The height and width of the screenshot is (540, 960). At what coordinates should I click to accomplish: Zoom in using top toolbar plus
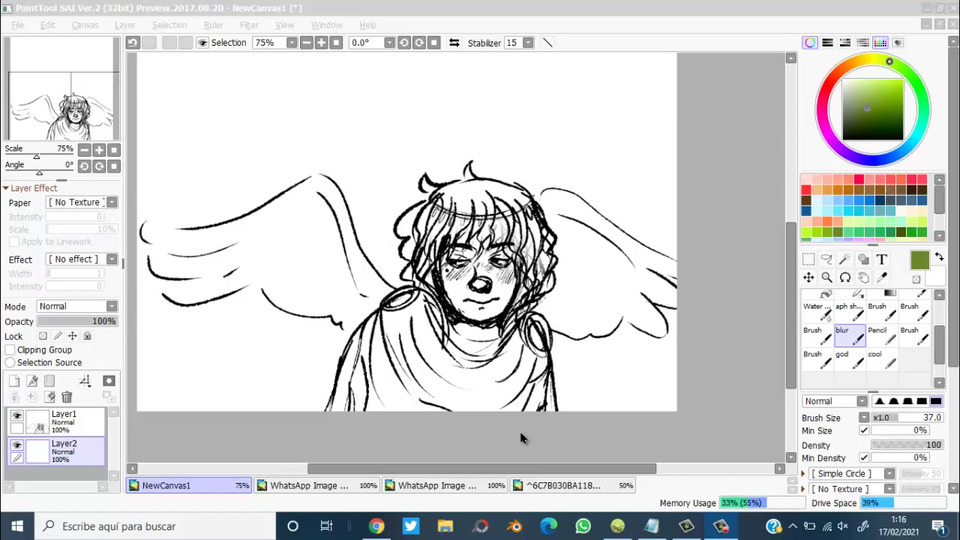click(x=321, y=43)
